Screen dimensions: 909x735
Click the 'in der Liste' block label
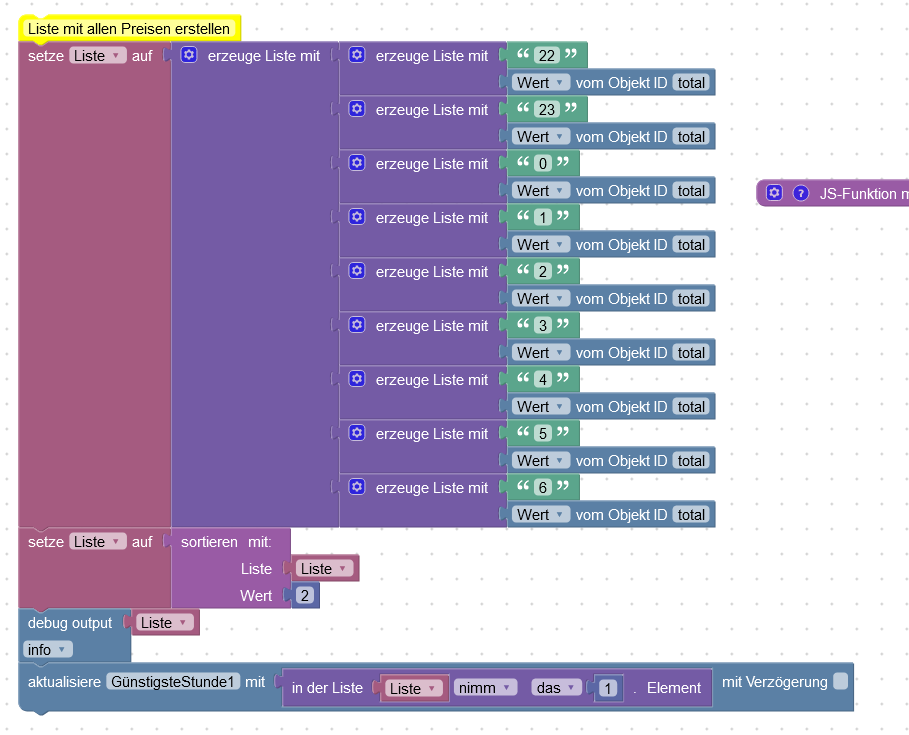coord(327,688)
